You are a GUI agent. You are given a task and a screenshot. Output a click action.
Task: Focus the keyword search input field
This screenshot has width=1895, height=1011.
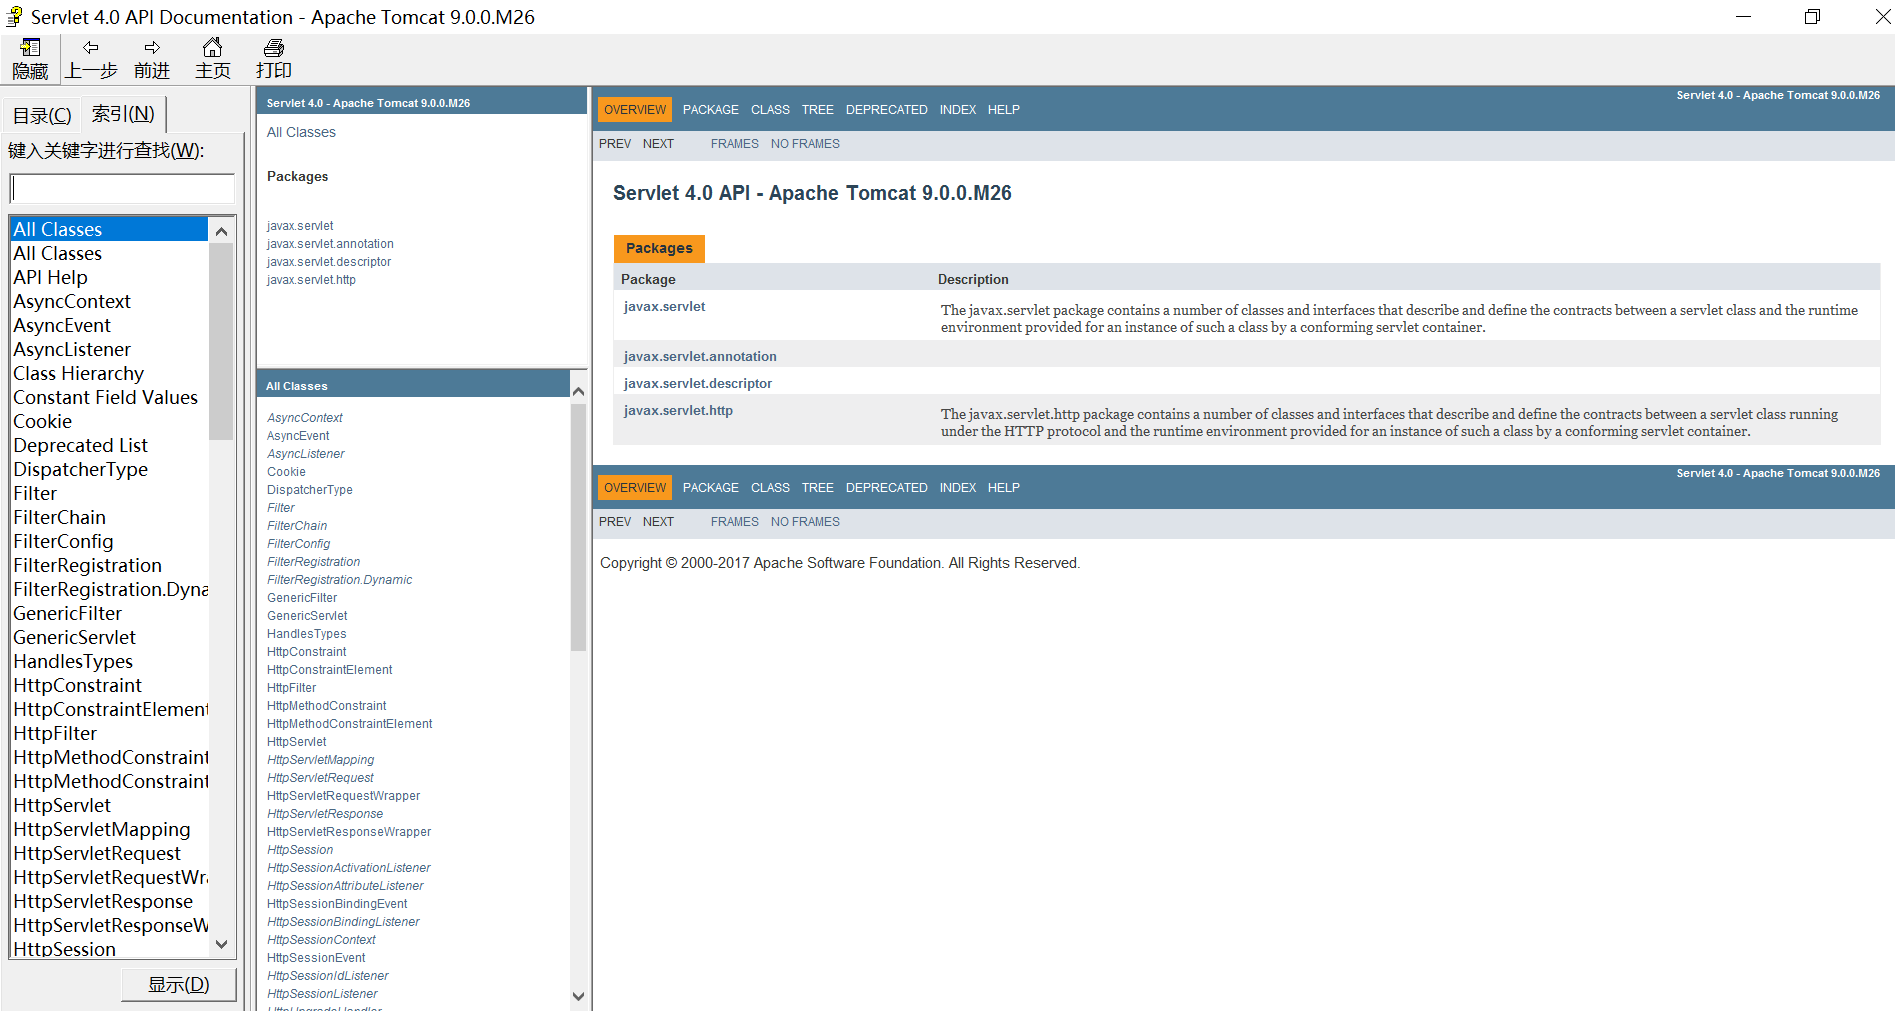(122, 188)
